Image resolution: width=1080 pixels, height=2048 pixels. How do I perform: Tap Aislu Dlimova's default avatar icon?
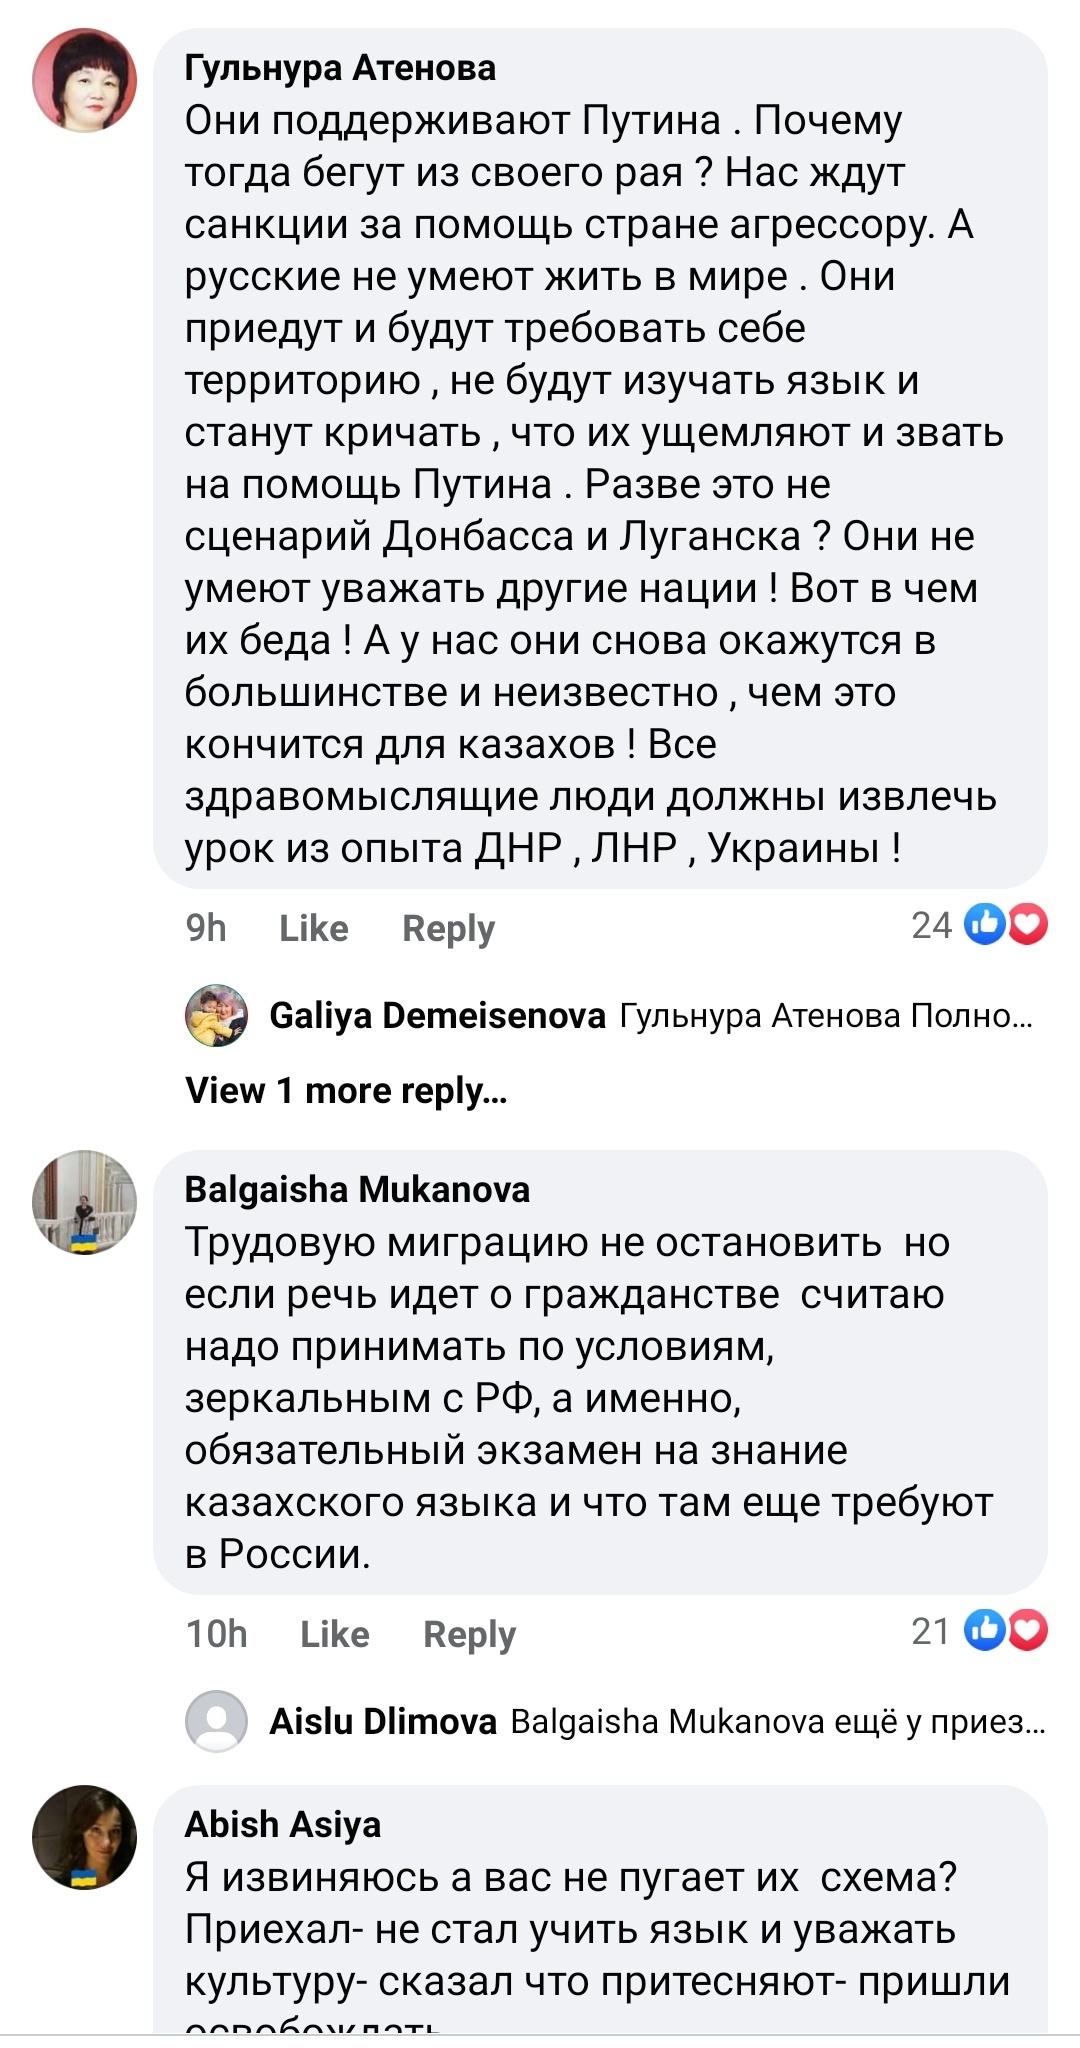point(216,1721)
